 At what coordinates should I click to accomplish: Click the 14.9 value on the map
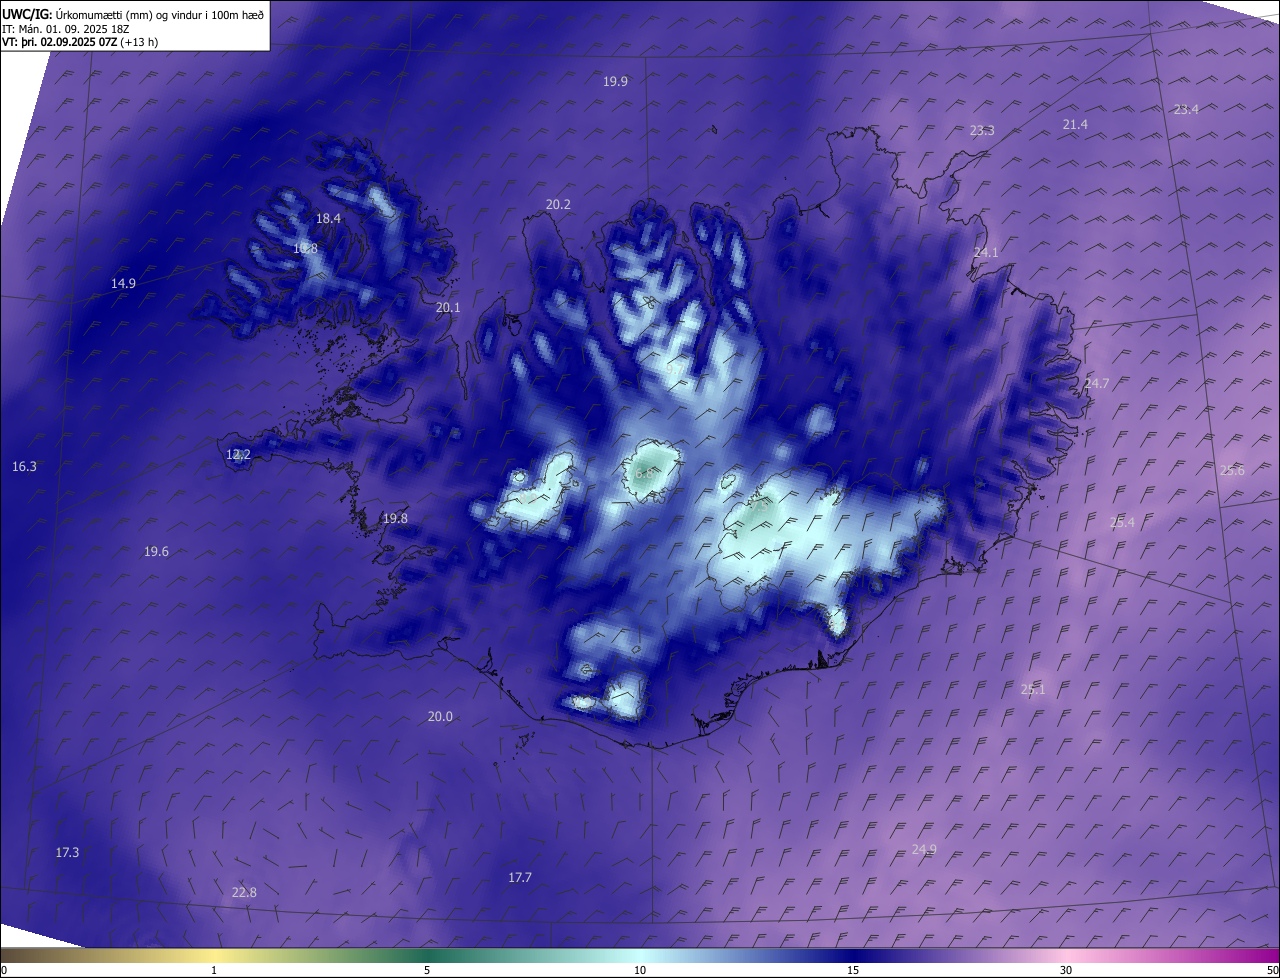pos(123,284)
